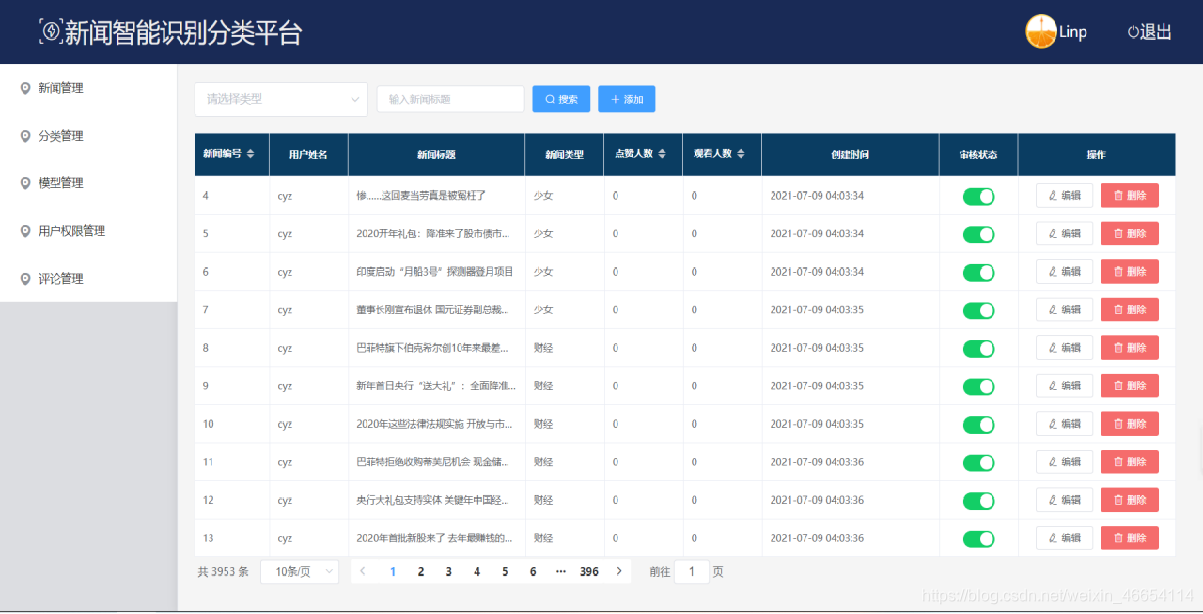Viewport: 1203px width, 614px height.
Task: Click the Linp user avatar
Action: tap(1041, 32)
